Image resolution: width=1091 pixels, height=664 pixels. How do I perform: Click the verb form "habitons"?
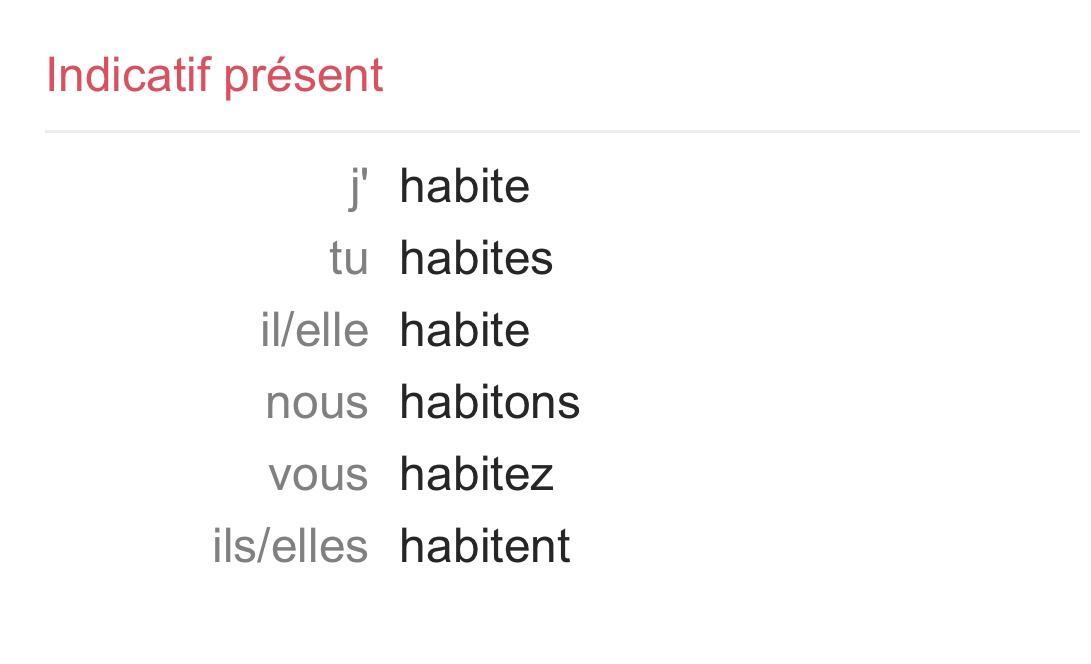point(489,403)
